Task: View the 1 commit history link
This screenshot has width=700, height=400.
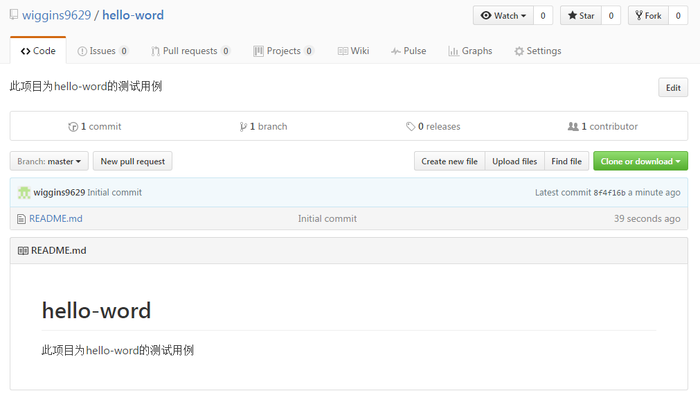Action: click(x=95, y=126)
